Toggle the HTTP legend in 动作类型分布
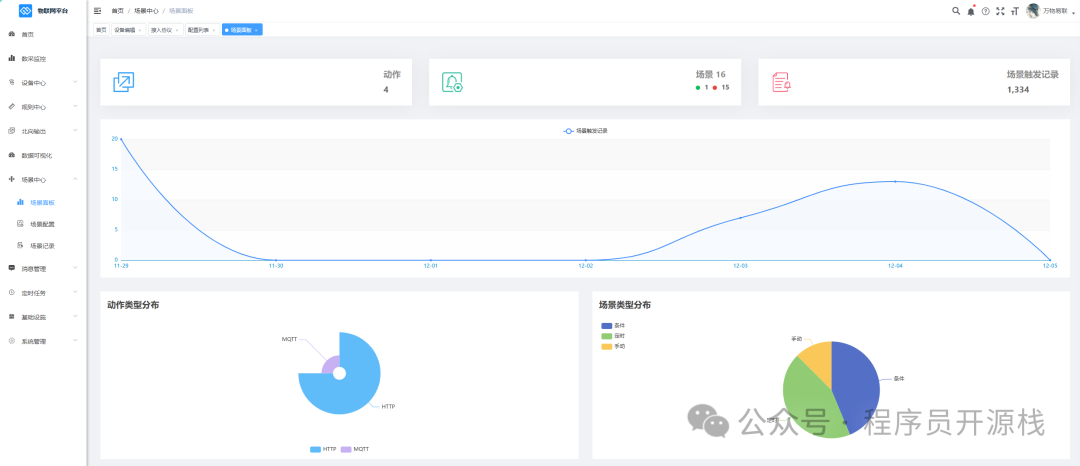1080x466 pixels. click(323, 449)
